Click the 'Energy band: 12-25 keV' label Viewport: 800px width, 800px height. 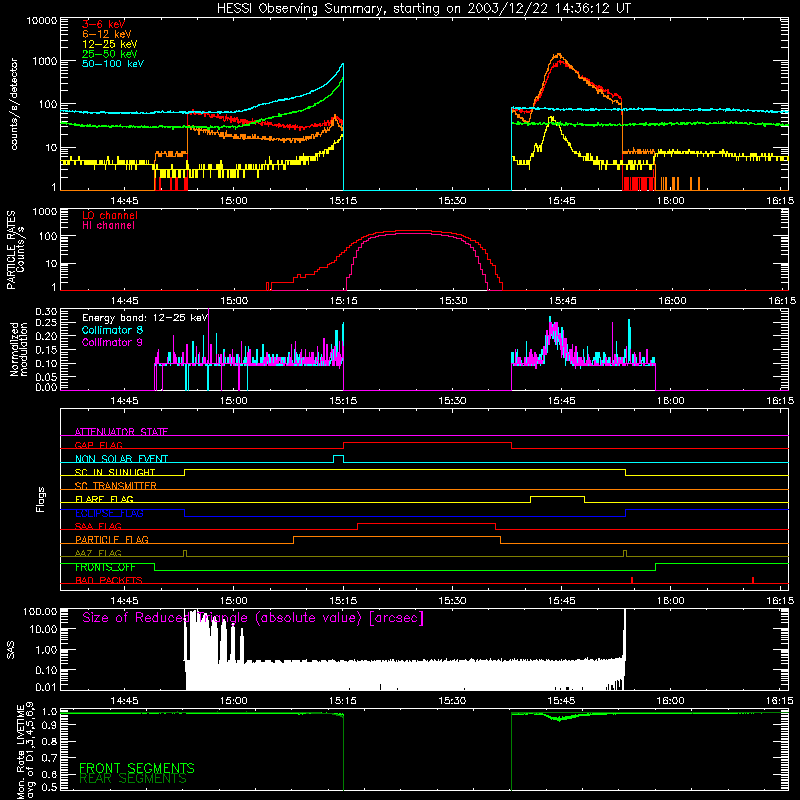(x=145, y=318)
